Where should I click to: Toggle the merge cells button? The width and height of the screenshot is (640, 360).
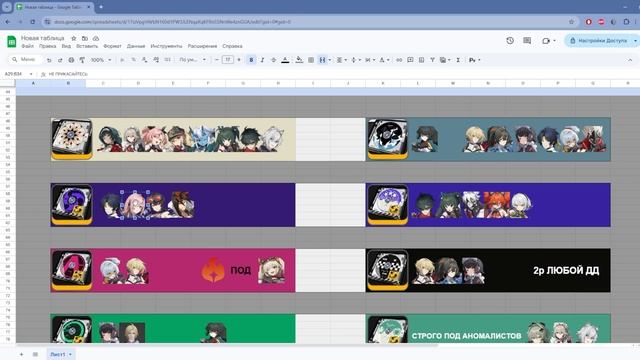322,60
